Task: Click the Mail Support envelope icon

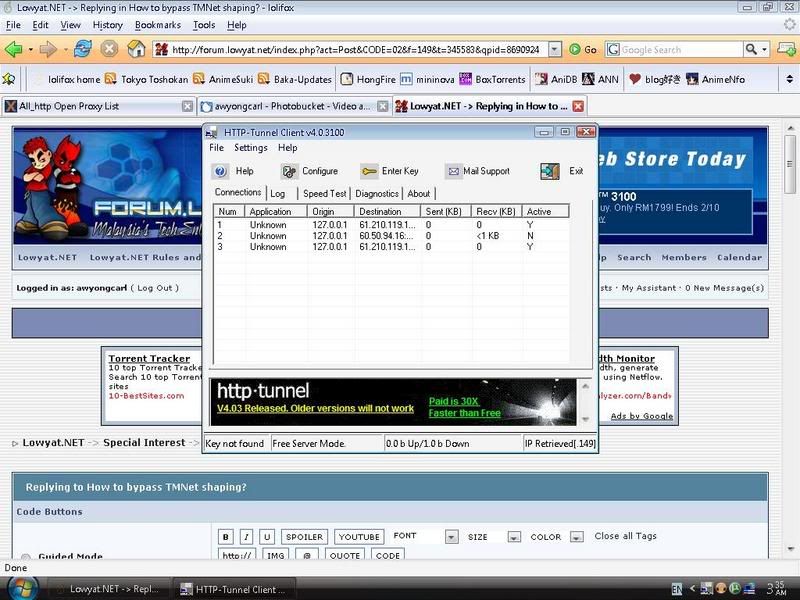Action: coord(453,171)
